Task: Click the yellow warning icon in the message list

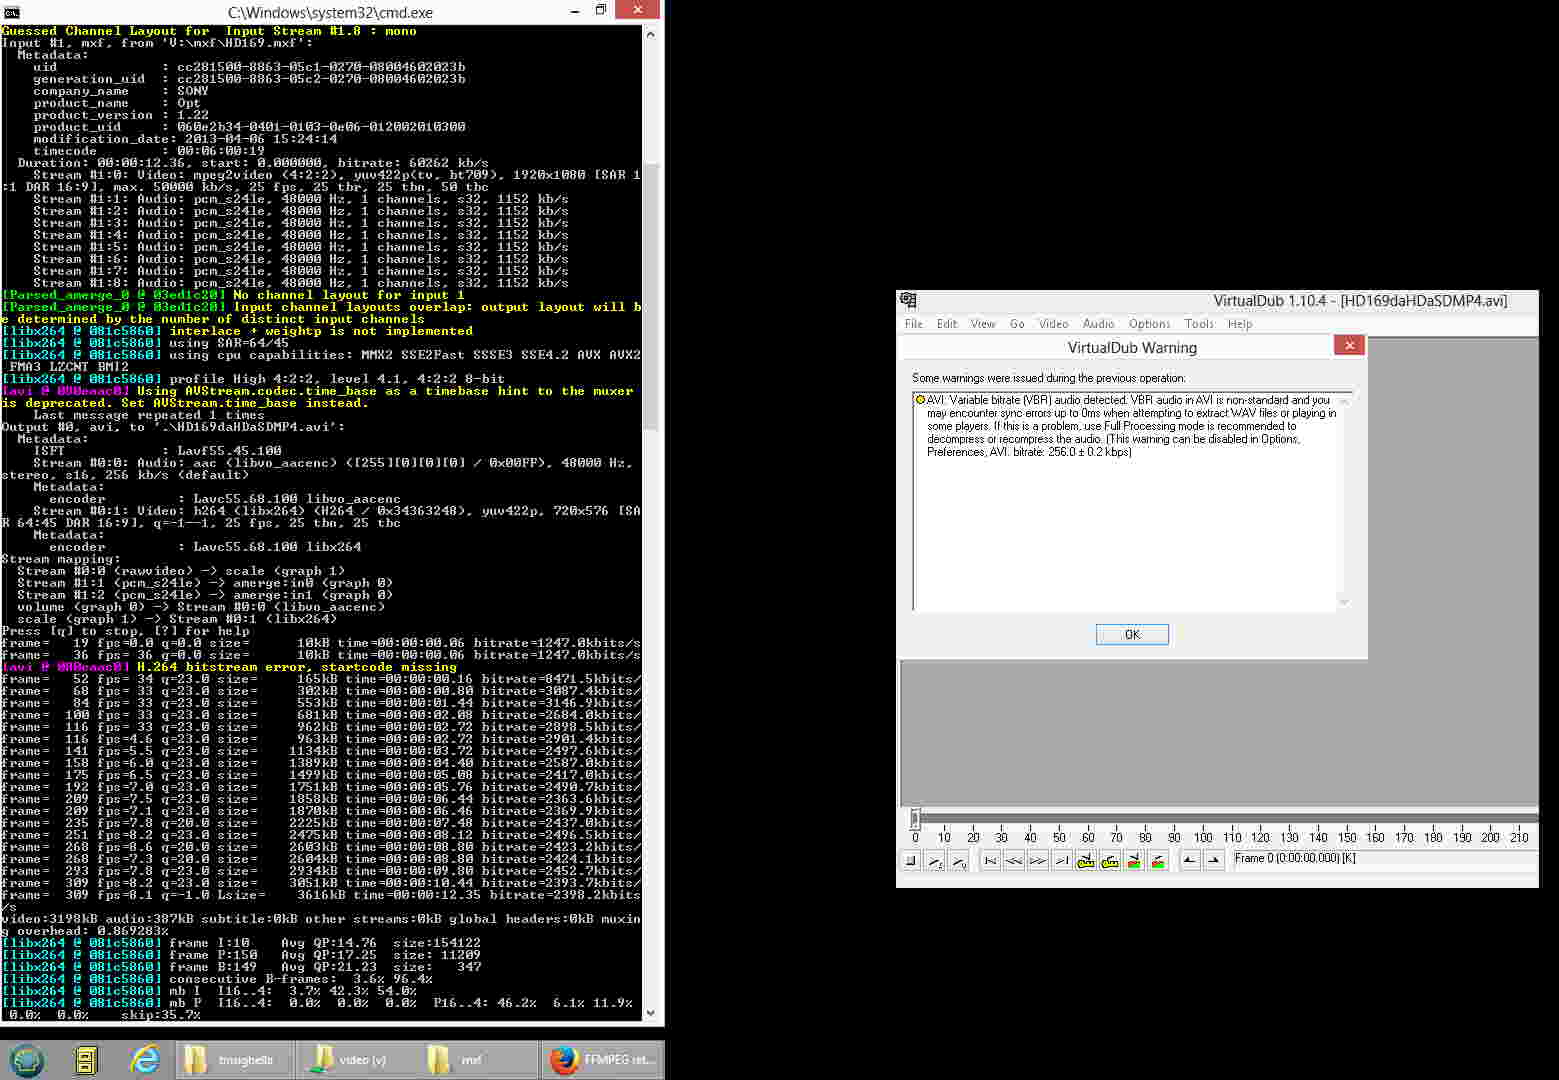Action: click(x=920, y=400)
